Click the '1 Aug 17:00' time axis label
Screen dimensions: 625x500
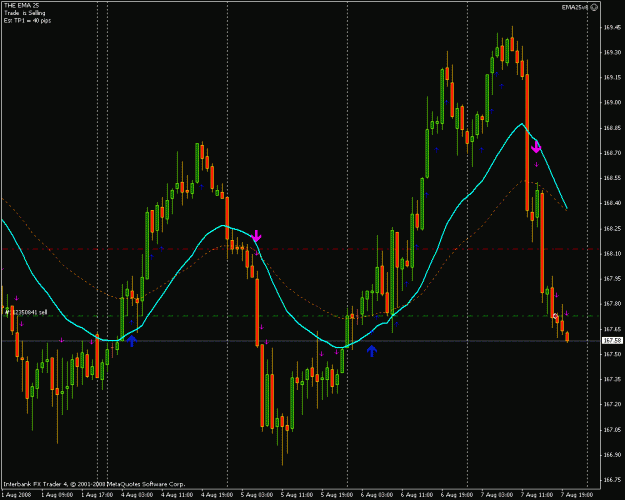click(97, 495)
